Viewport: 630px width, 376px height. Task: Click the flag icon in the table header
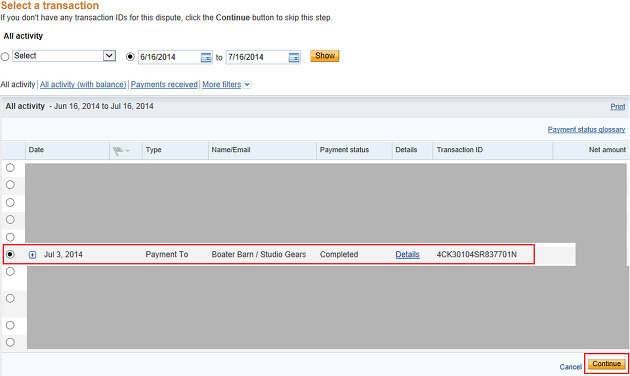(x=118, y=151)
